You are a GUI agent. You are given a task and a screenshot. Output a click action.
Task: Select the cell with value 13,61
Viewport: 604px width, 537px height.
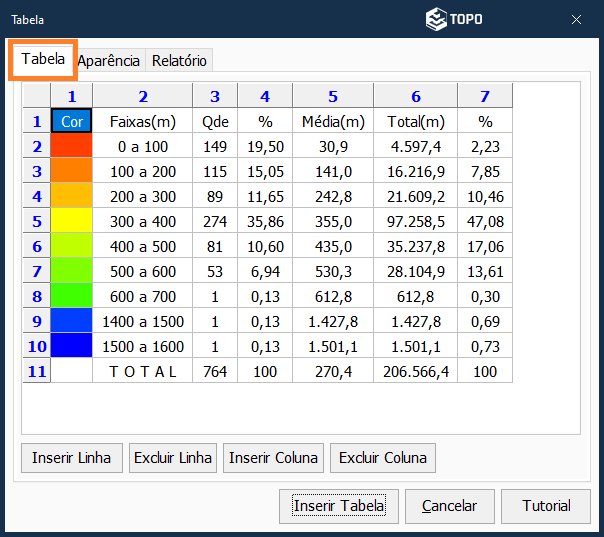coord(485,270)
